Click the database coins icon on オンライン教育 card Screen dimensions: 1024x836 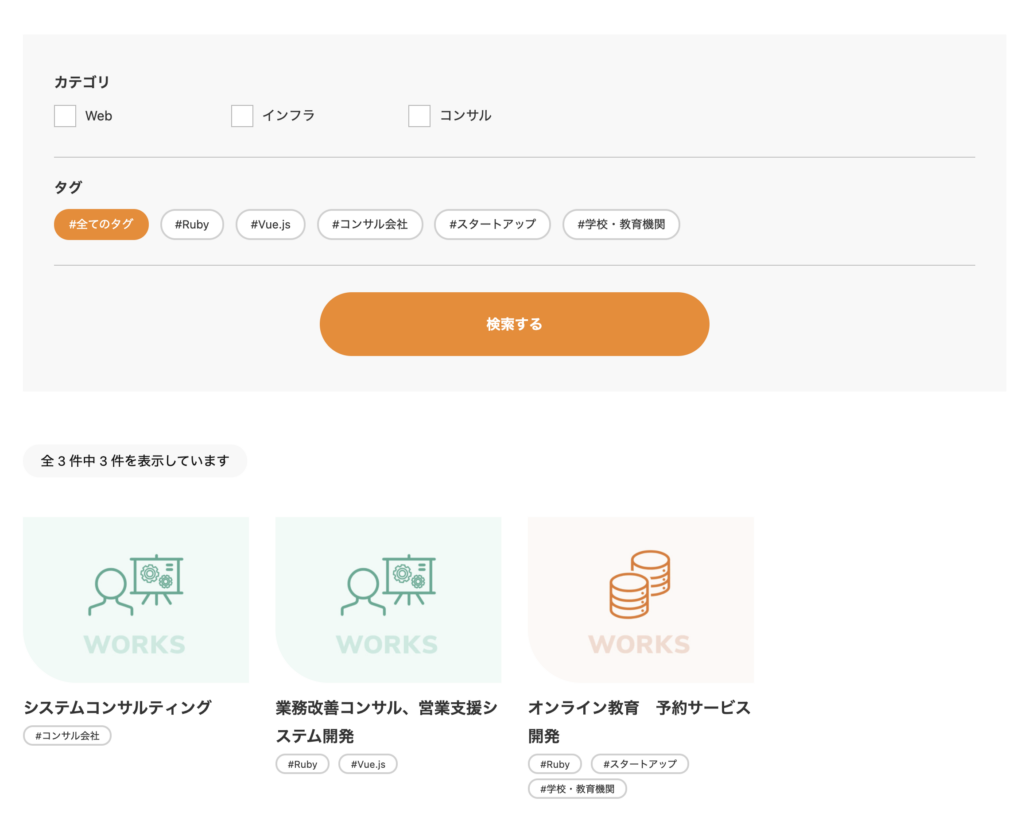tap(640, 585)
